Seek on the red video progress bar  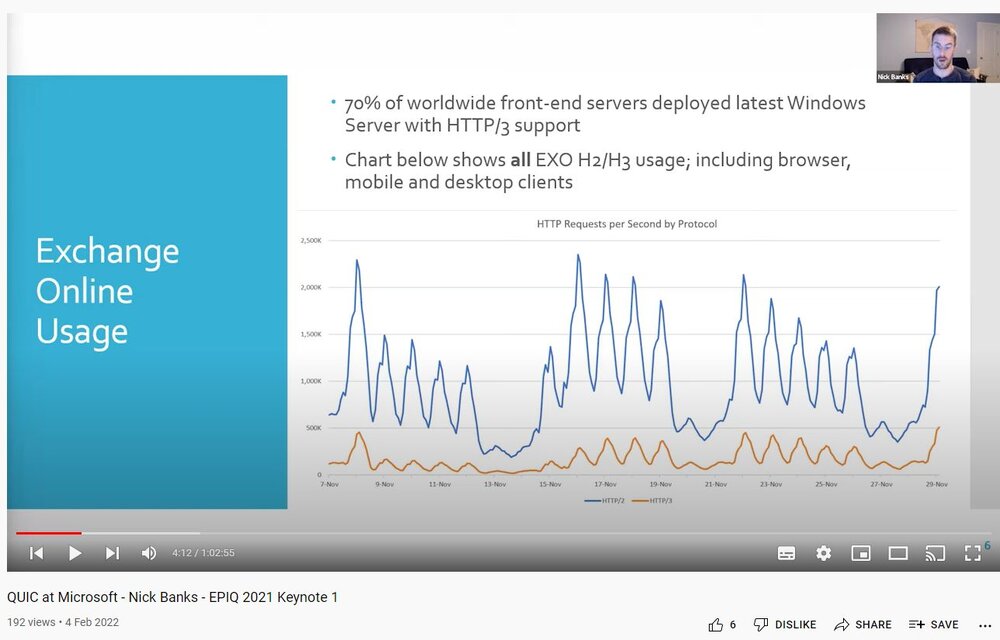pyautogui.click(x=48, y=533)
